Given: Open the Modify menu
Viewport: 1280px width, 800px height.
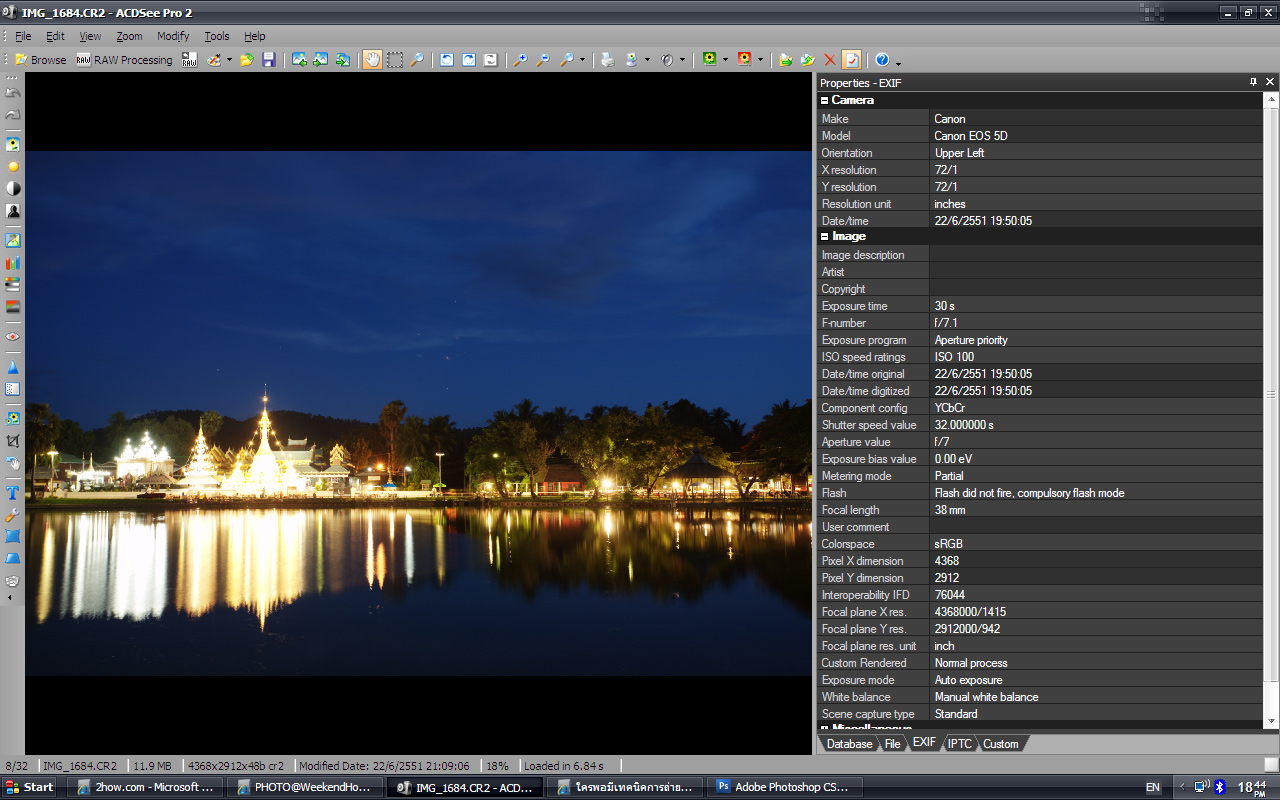Looking at the screenshot, I should click(172, 36).
